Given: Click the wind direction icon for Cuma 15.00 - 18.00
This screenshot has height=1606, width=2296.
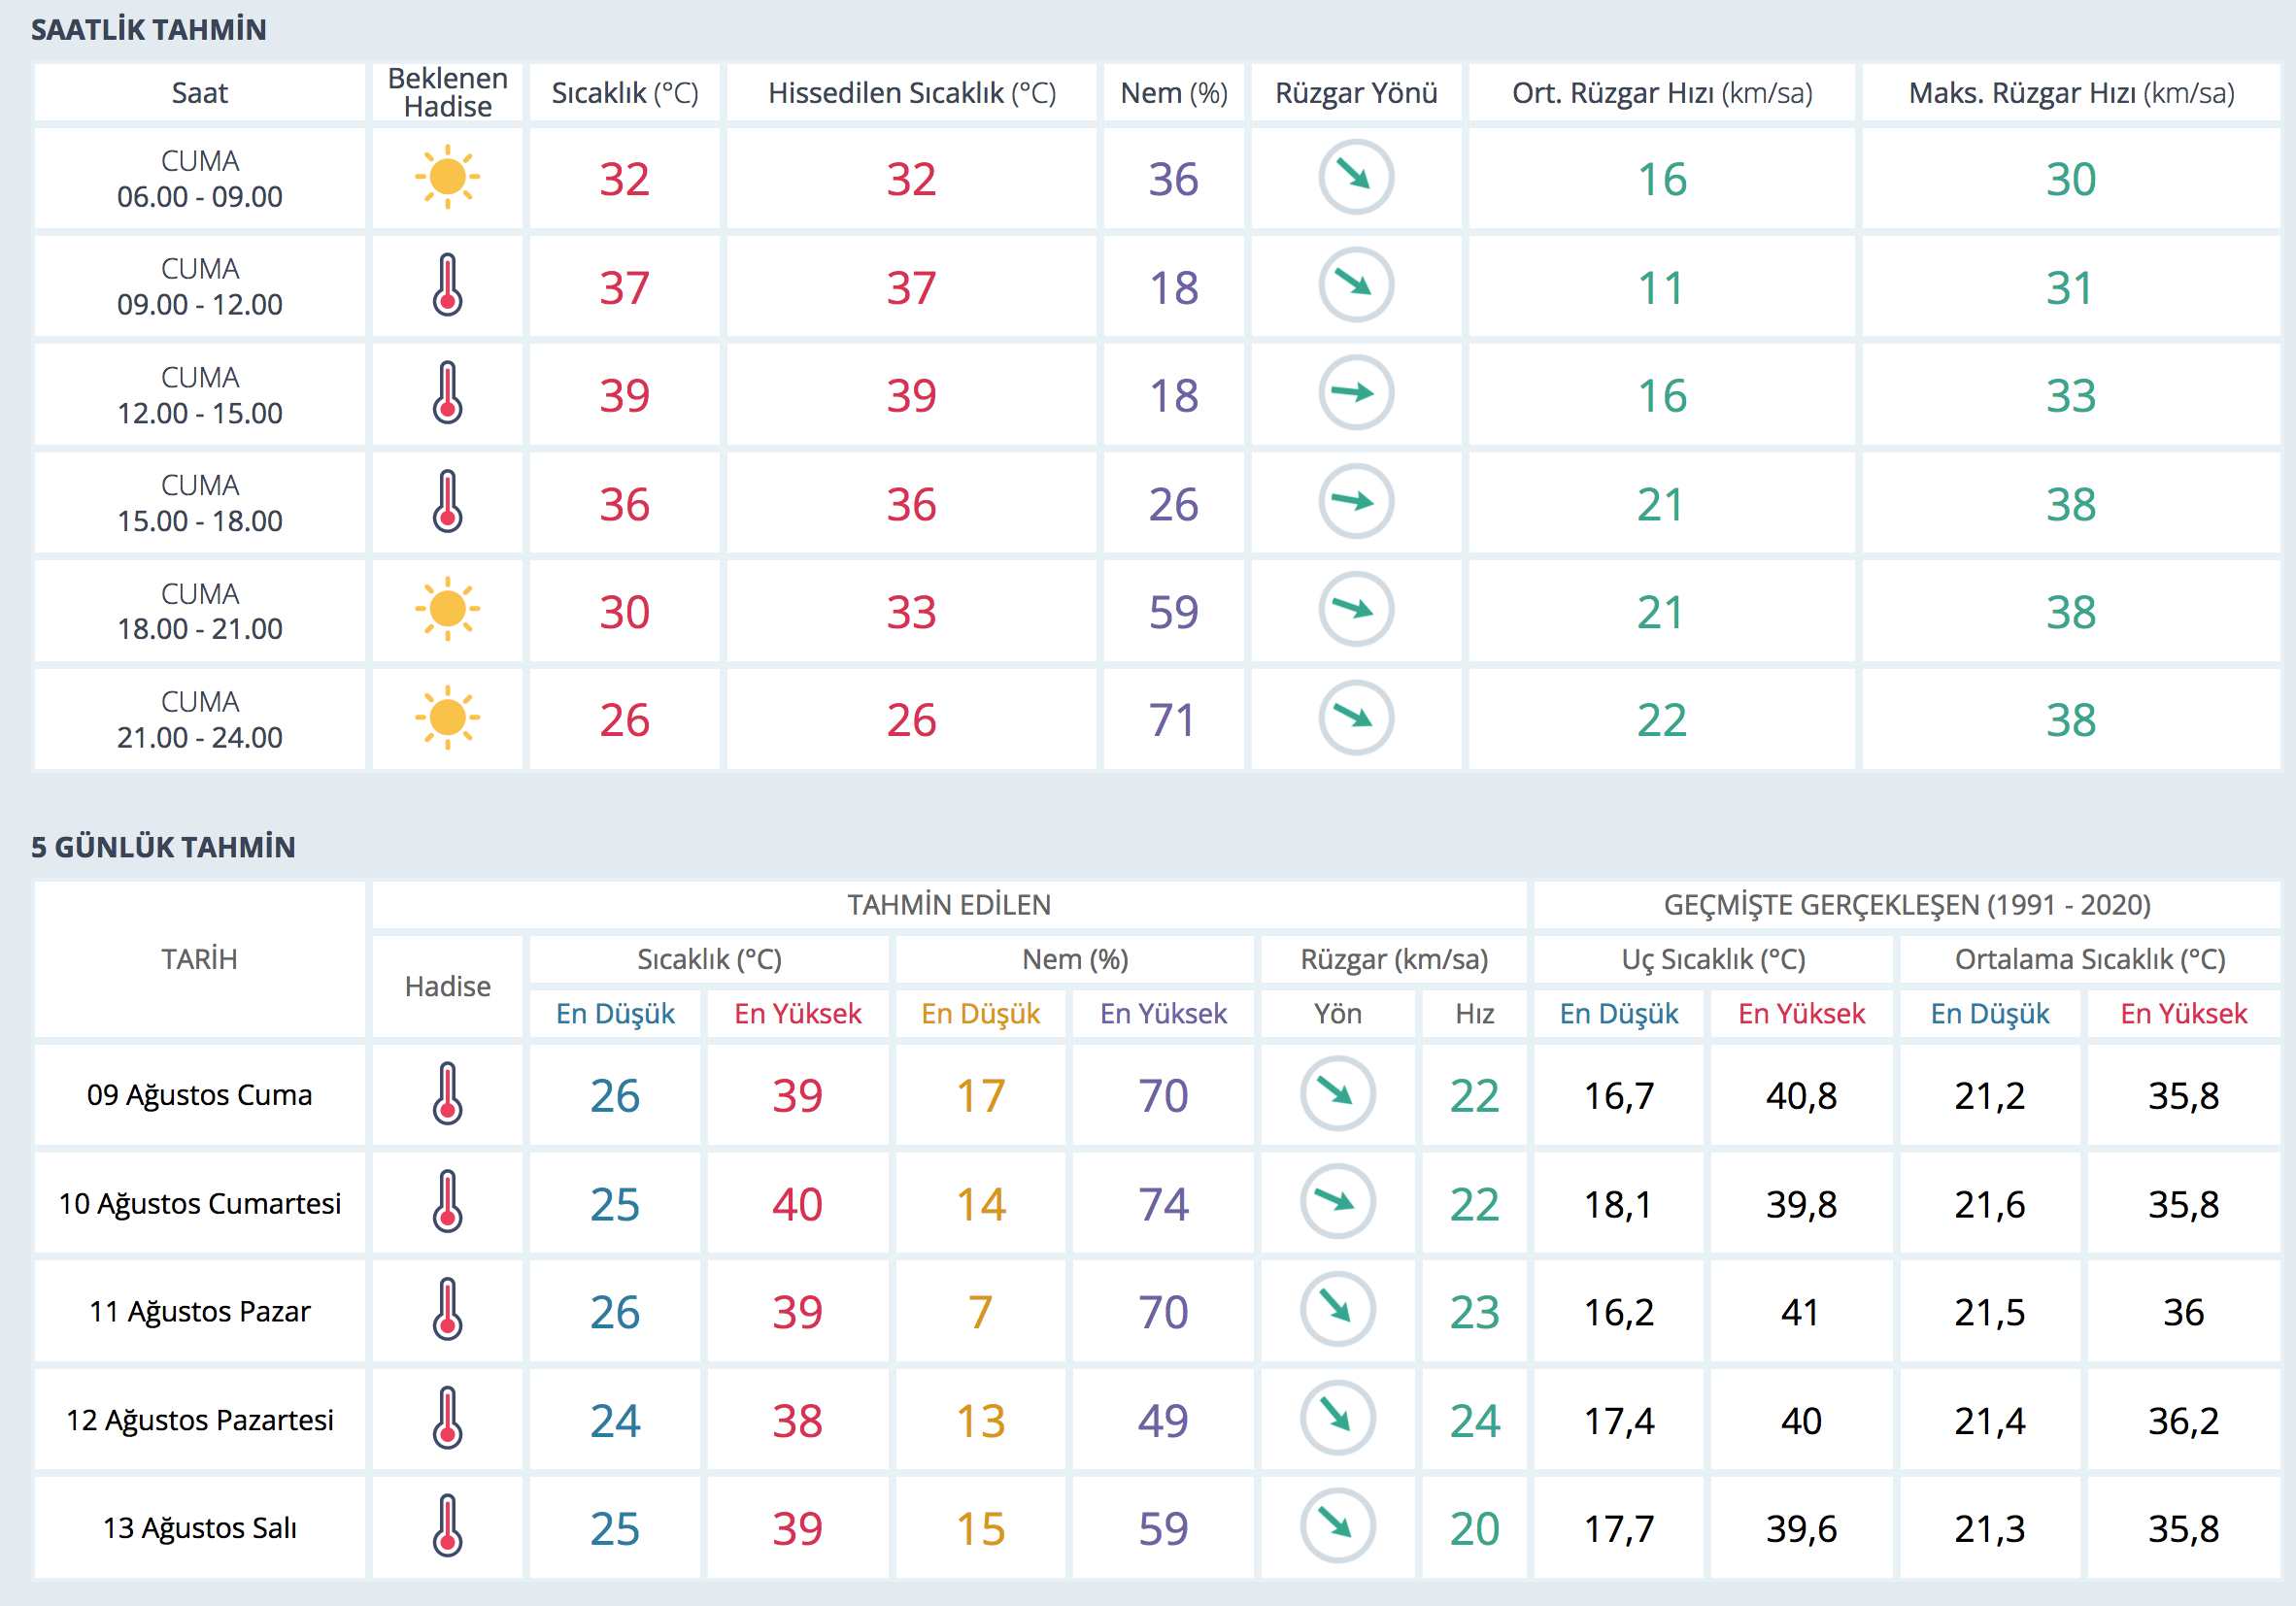Looking at the screenshot, I should point(1355,501).
